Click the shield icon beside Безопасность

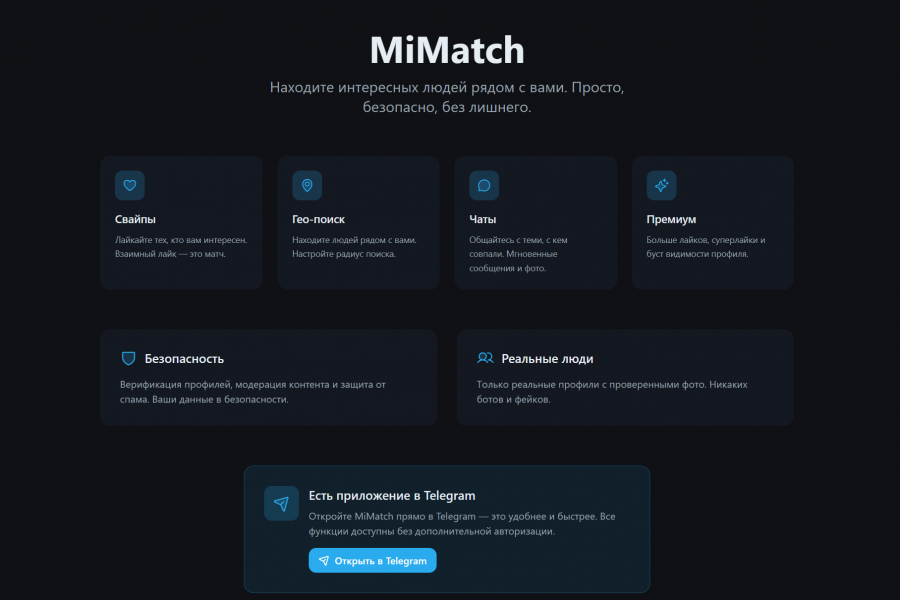coord(128,358)
